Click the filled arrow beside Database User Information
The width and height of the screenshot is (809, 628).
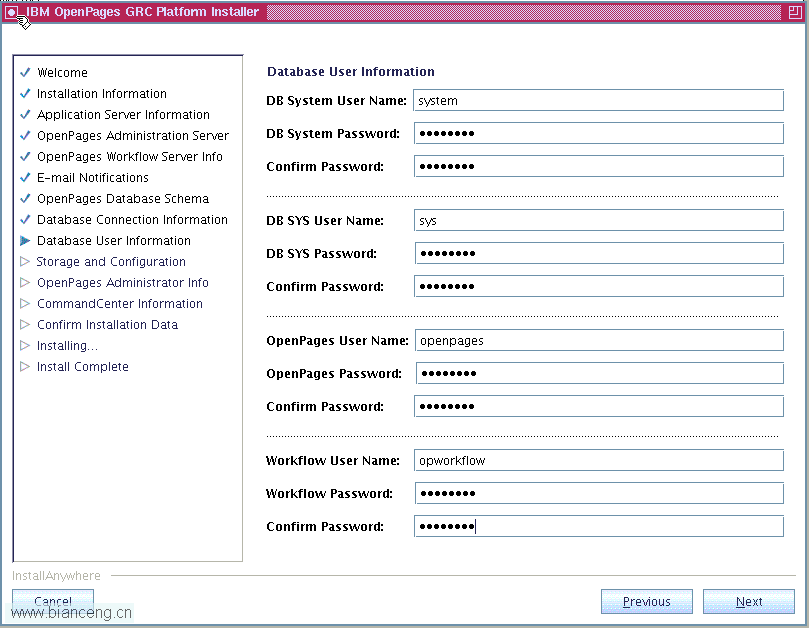pyautogui.click(x=25, y=240)
